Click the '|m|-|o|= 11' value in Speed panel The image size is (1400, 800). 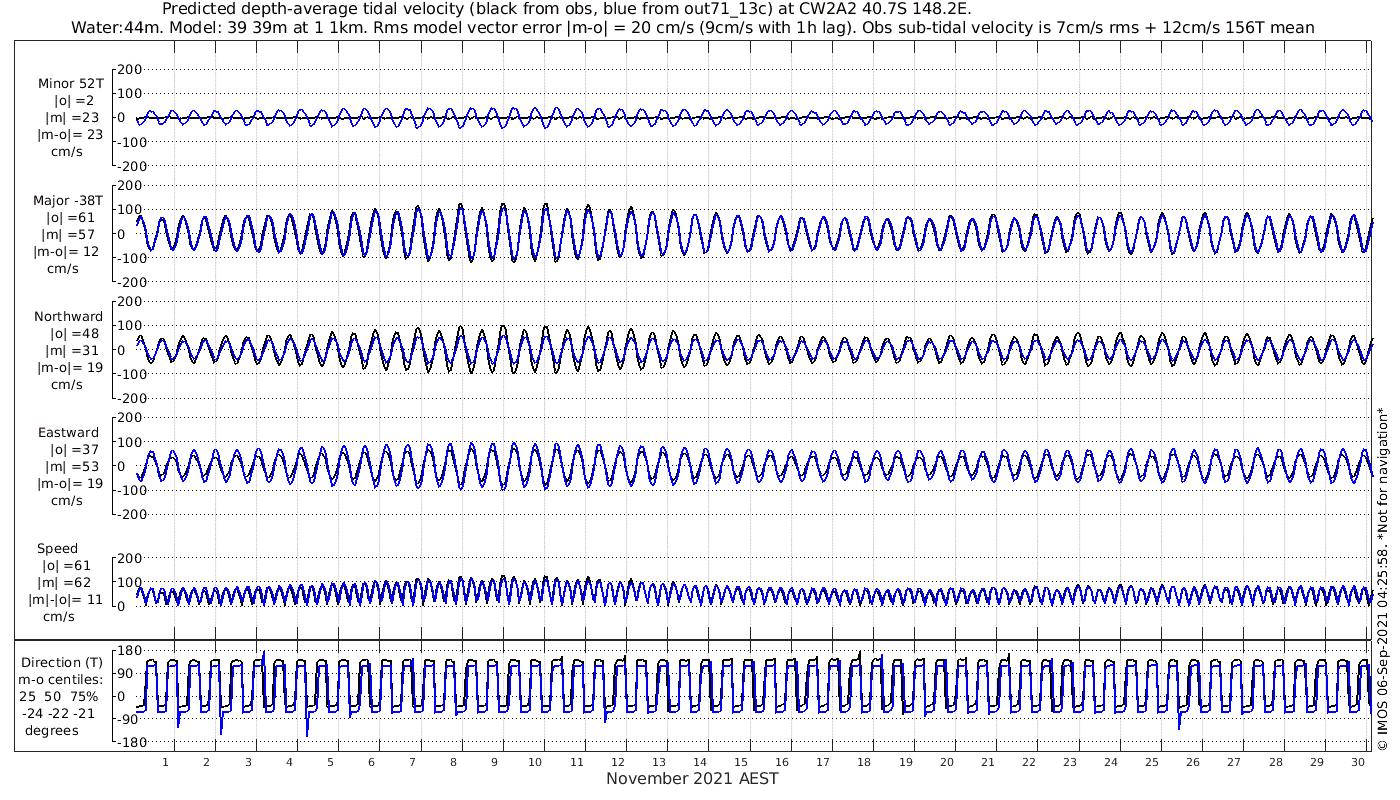(x=66, y=600)
